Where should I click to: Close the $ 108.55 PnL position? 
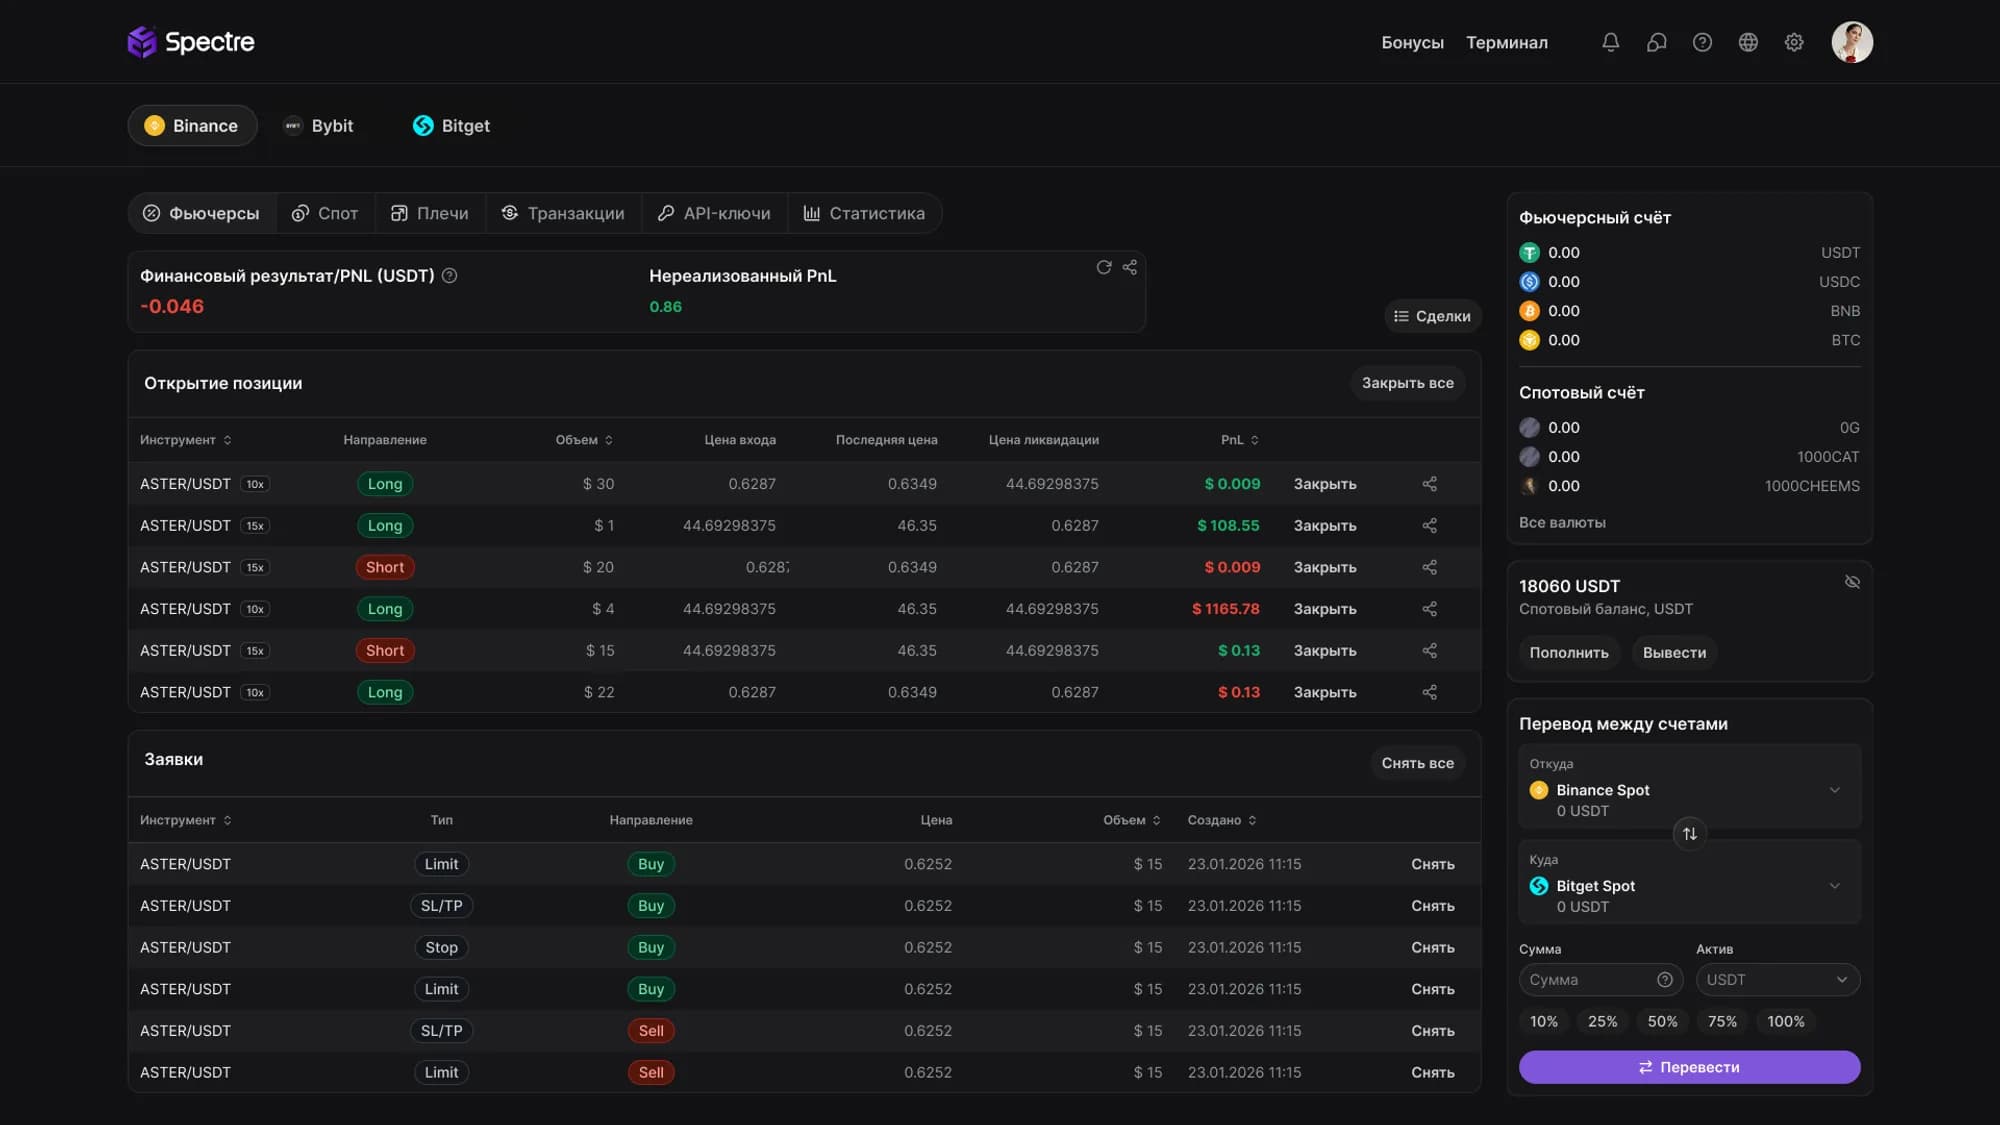point(1324,526)
